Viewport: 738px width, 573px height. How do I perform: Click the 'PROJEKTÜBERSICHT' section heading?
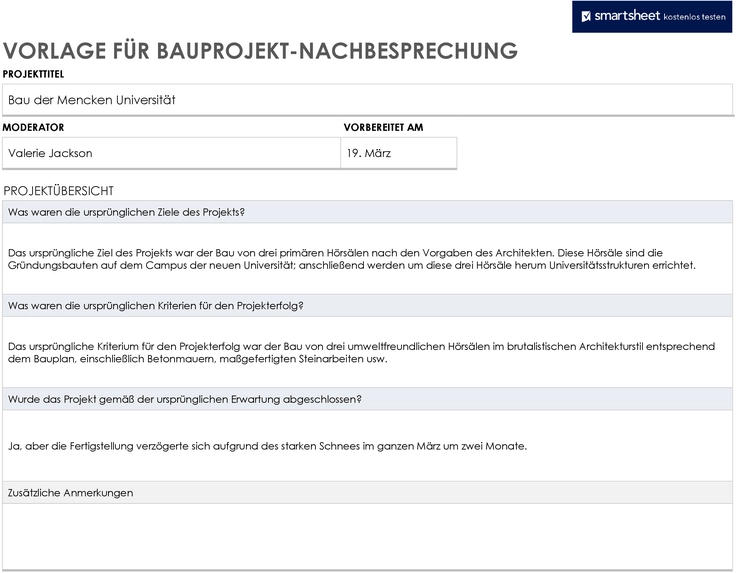tap(58, 191)
